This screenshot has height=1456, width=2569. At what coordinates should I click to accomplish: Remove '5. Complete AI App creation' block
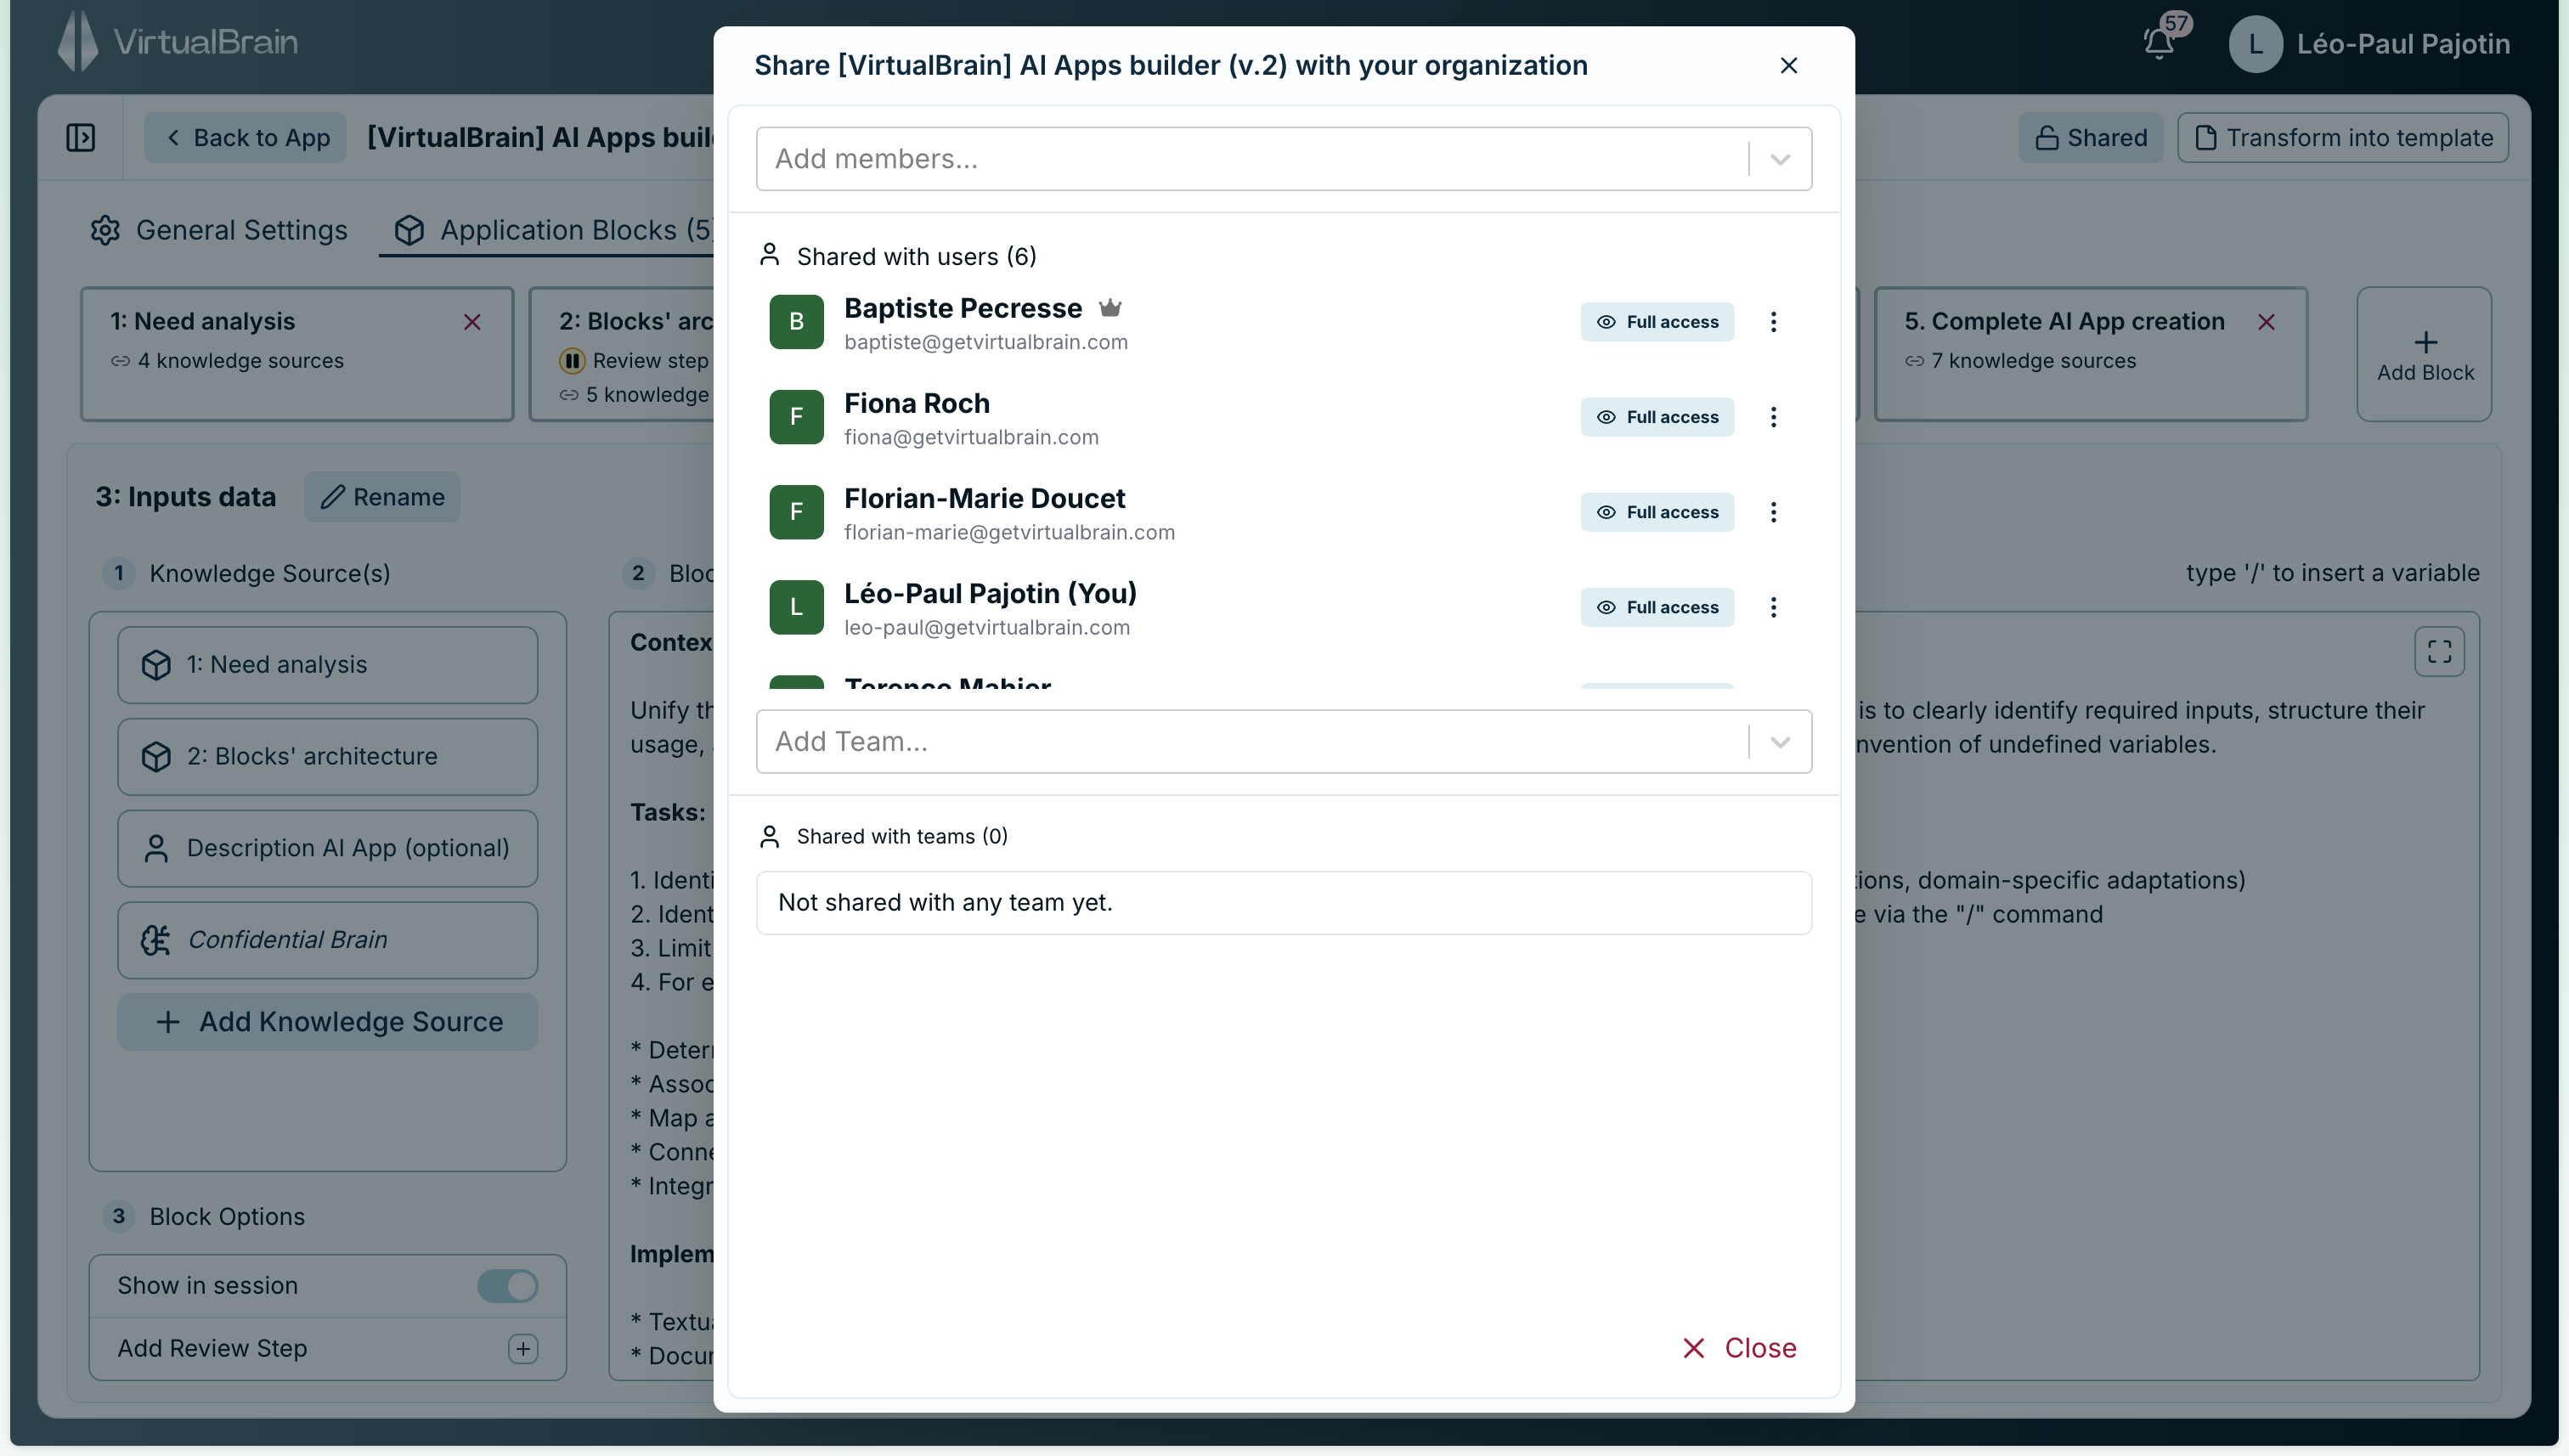point(2266,322)
